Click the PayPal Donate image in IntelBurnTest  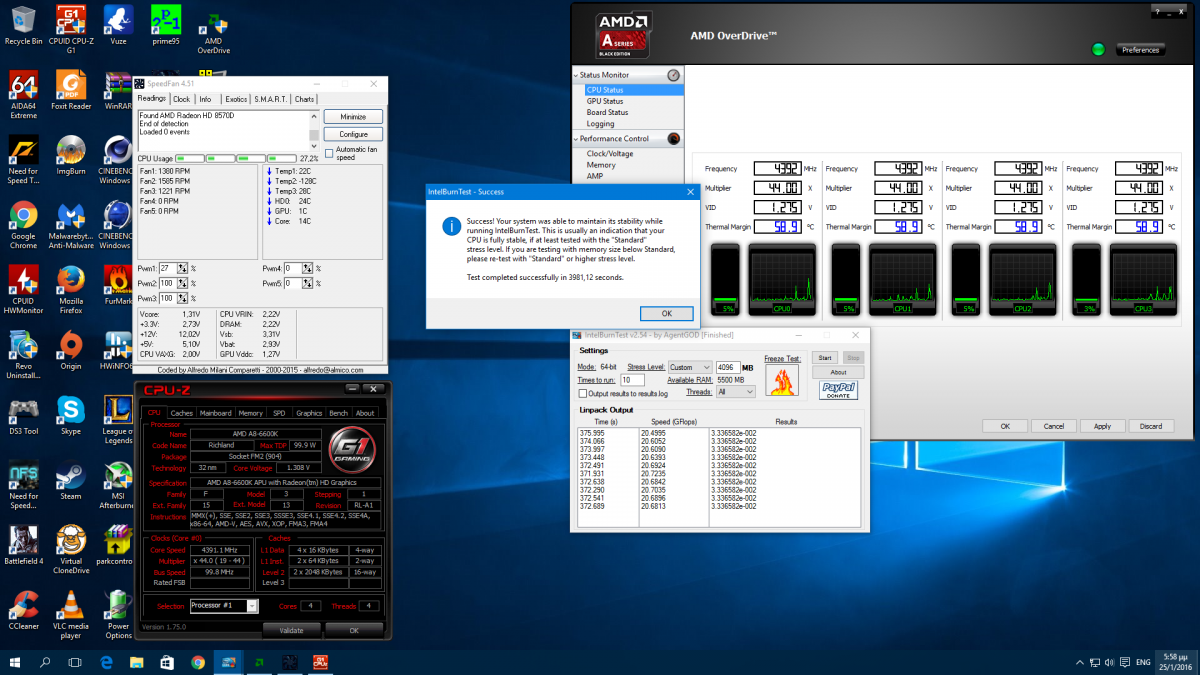tap(838, 390)
